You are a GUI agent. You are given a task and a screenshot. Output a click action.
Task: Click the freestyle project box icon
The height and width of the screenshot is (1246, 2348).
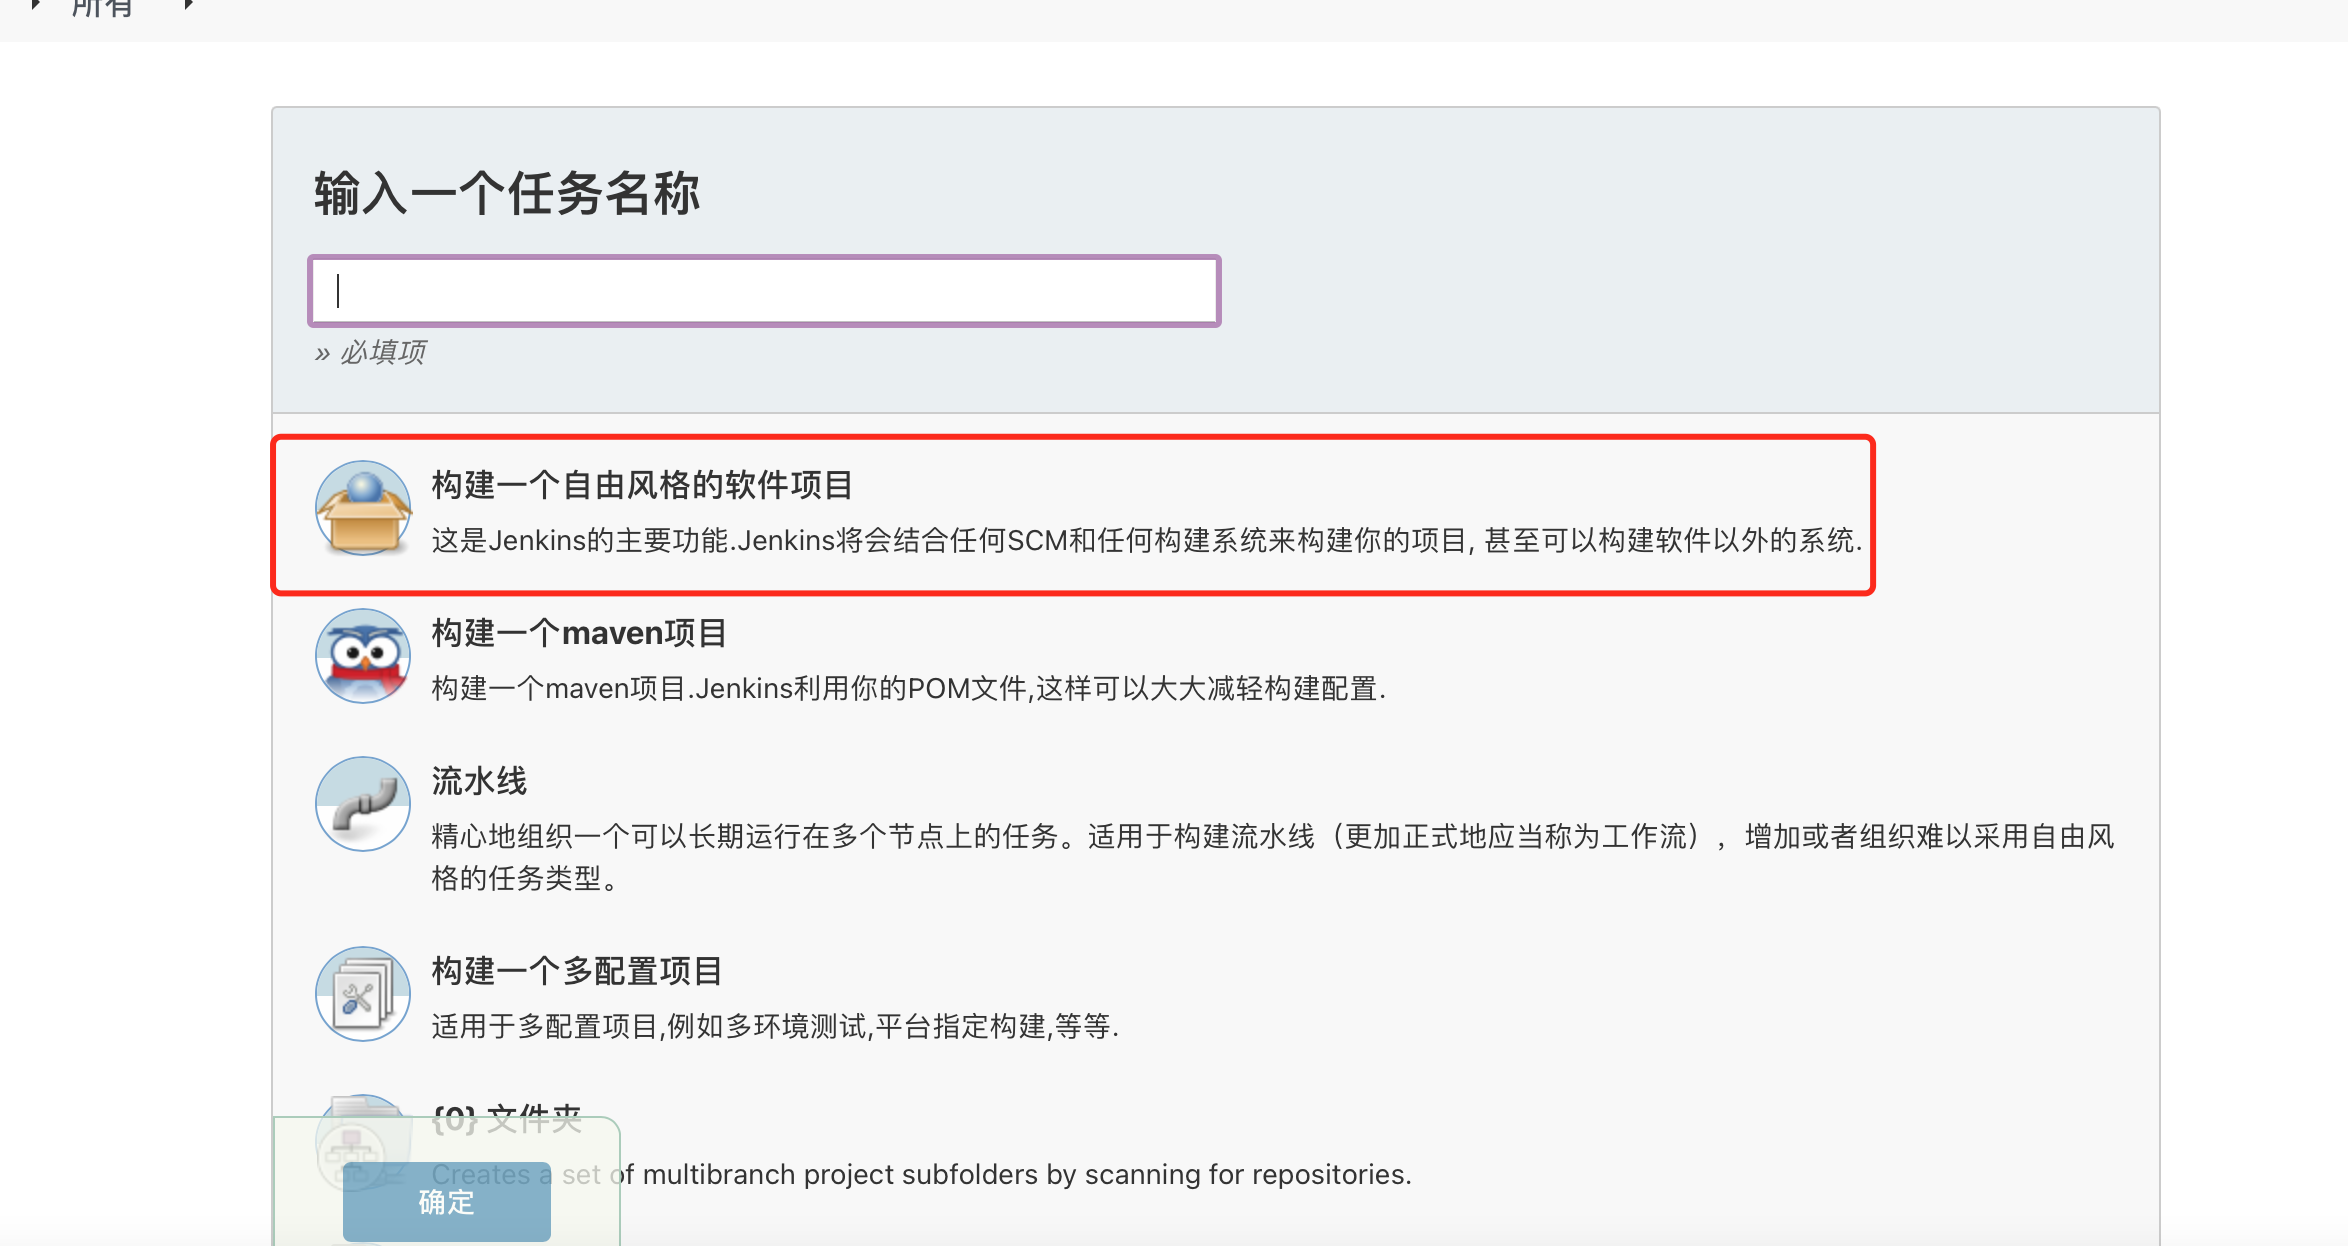coord(363,508)
